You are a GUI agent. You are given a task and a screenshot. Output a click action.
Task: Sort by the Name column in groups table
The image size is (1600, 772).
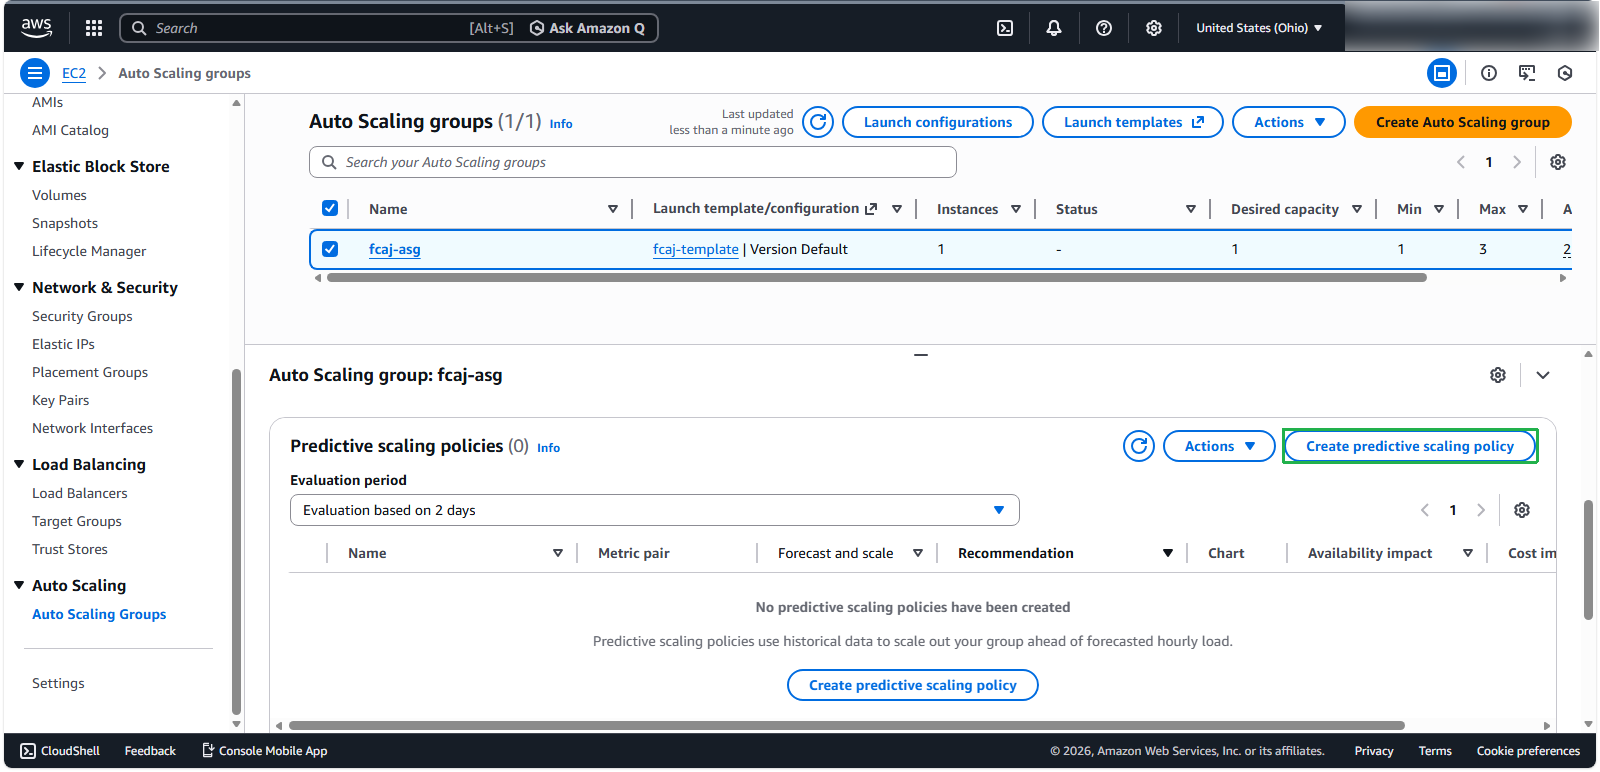(613, 209)
